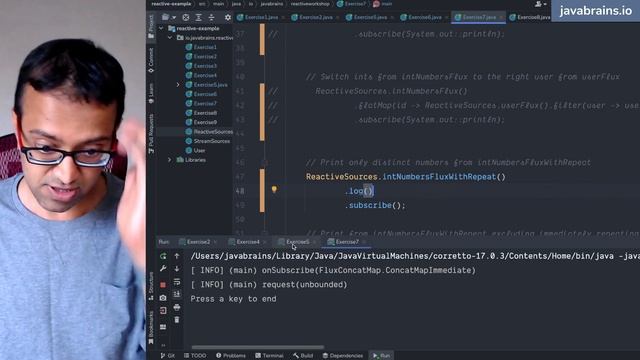Click the lightbulb intention icon

274,189
